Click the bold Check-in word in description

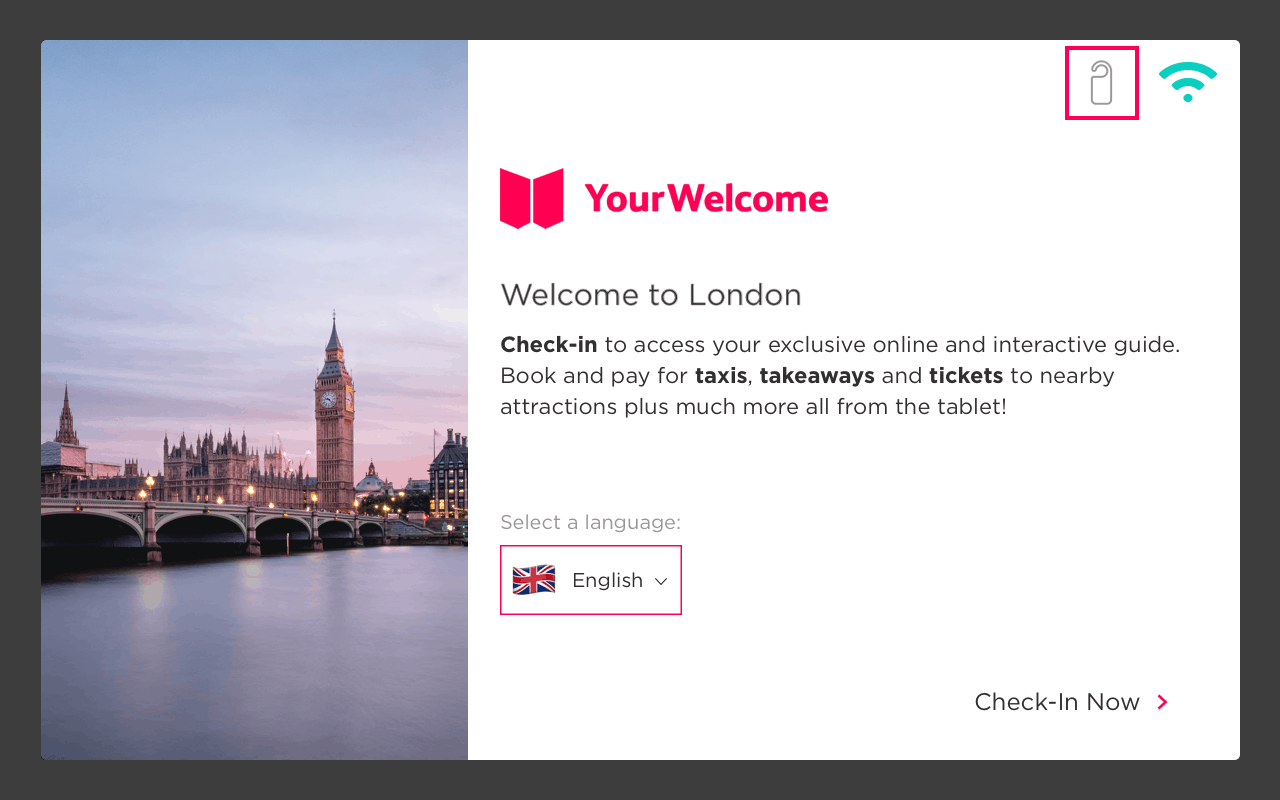click(548, 345)
